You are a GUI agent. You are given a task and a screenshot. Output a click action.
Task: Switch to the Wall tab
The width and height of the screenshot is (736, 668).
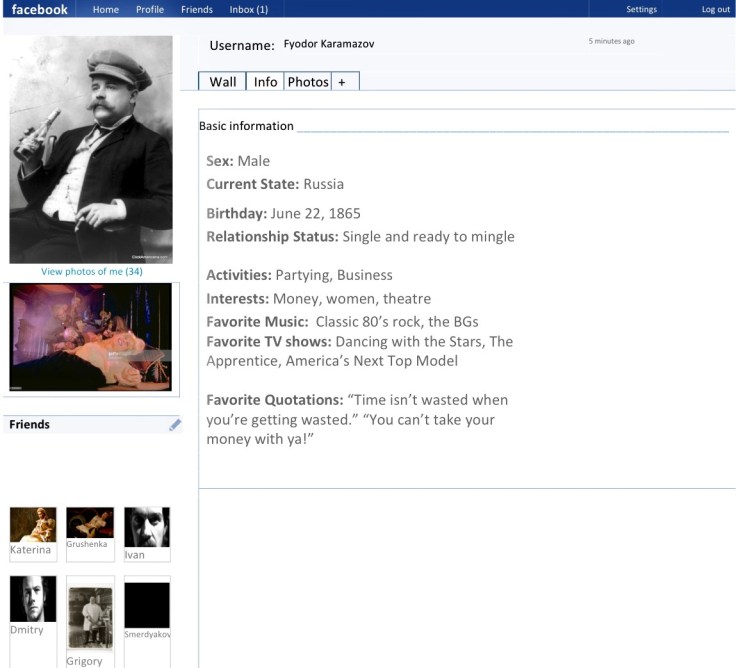tap(222, 81)
